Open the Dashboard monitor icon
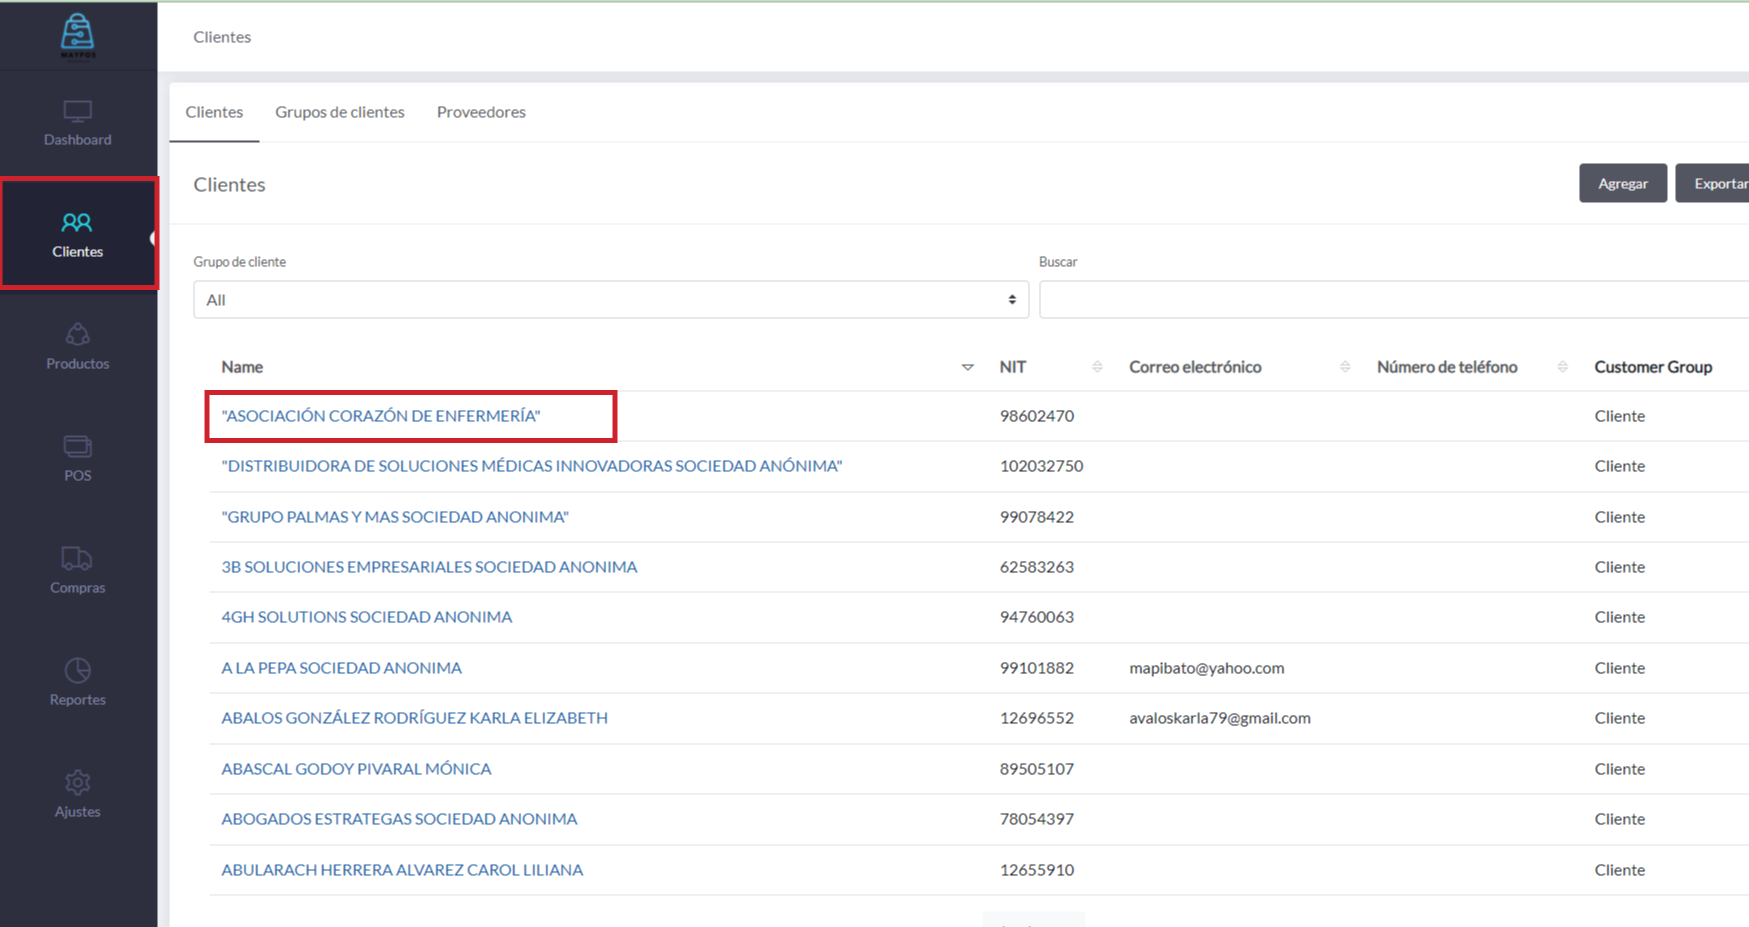 (77, 111)
